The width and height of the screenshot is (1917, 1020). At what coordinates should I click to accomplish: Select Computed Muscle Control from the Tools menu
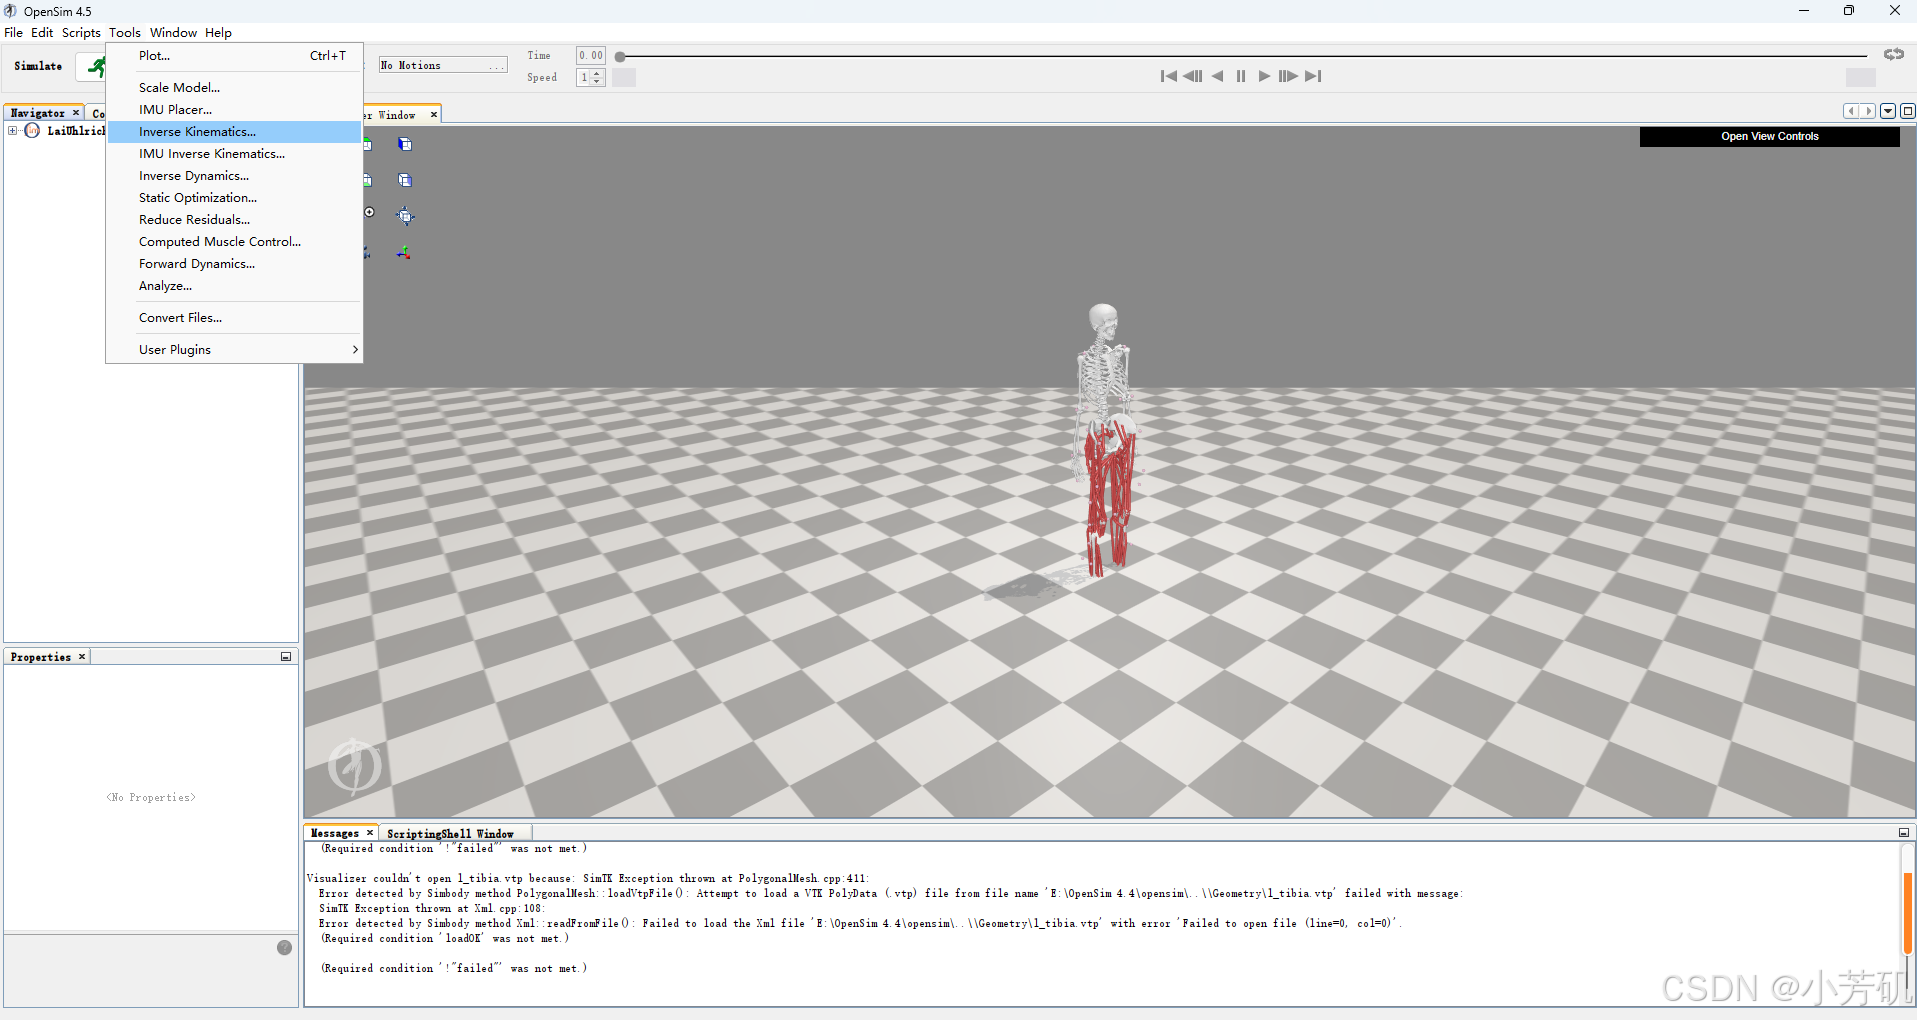point(219,241)
